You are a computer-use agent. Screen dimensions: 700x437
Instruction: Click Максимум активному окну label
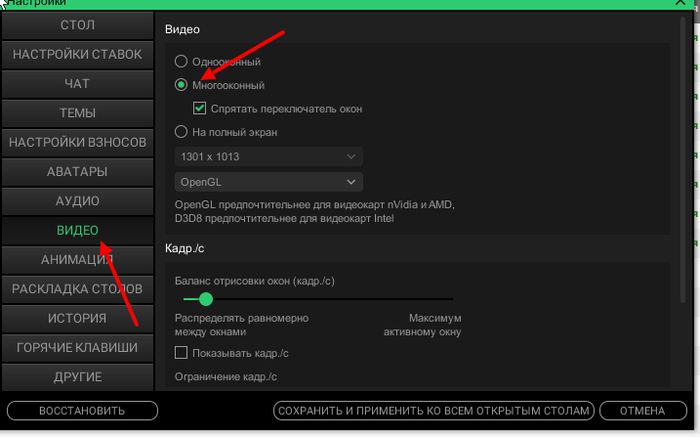(422, 325)
